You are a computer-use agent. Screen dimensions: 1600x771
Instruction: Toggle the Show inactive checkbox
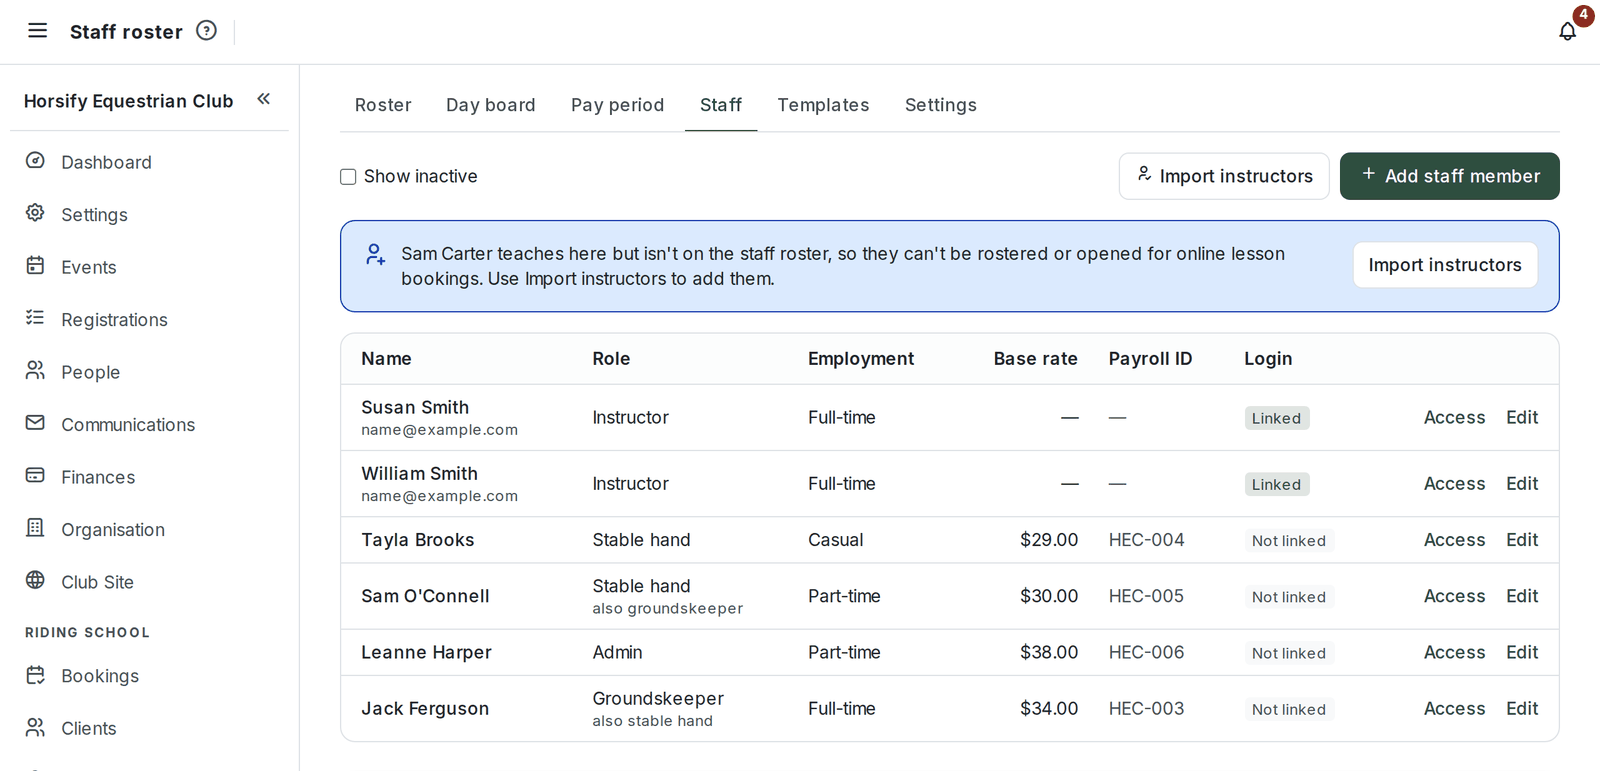coord(348,177)
